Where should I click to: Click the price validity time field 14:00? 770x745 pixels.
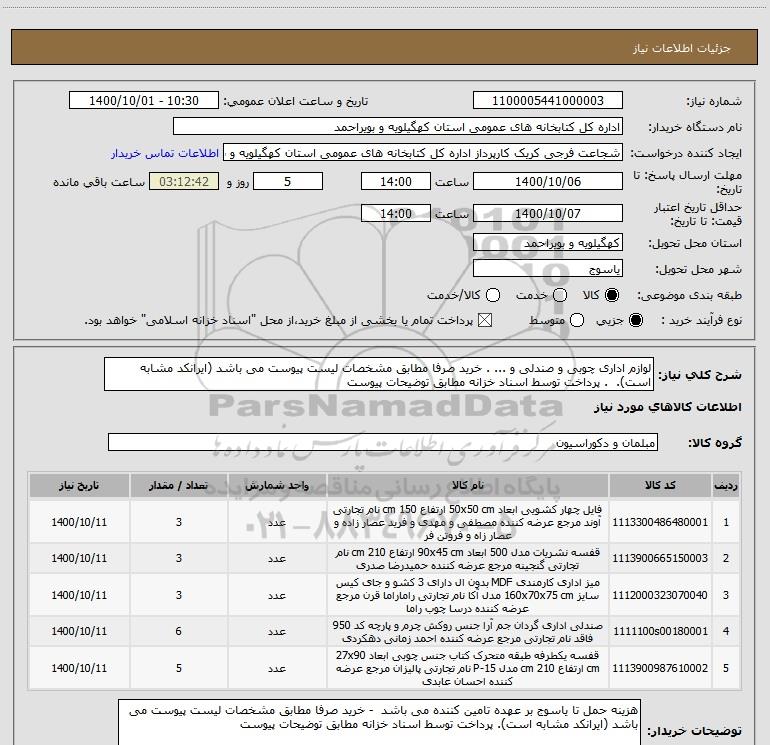(x=396, y=213)
